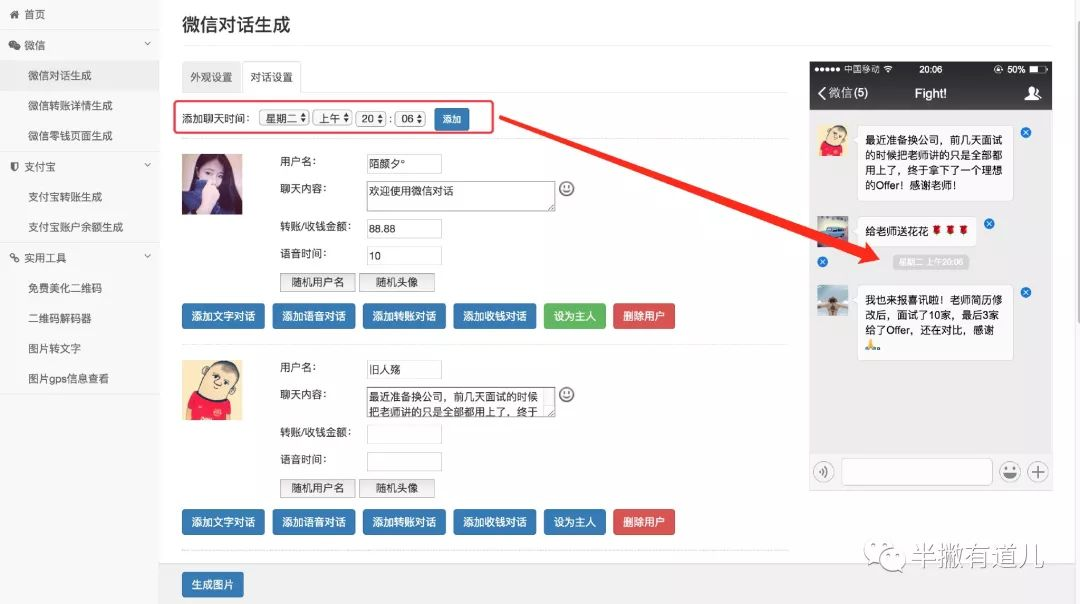Click the emoji smiley beside second chat content

pos(567,394)
